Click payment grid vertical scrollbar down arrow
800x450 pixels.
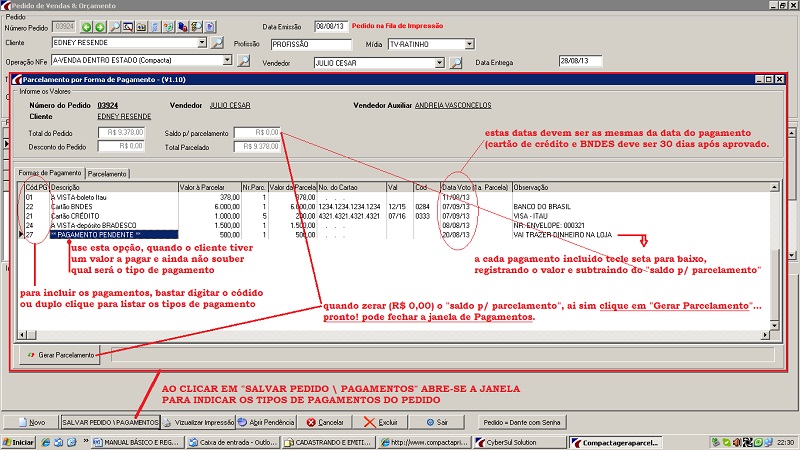click(x=774, y=325)
